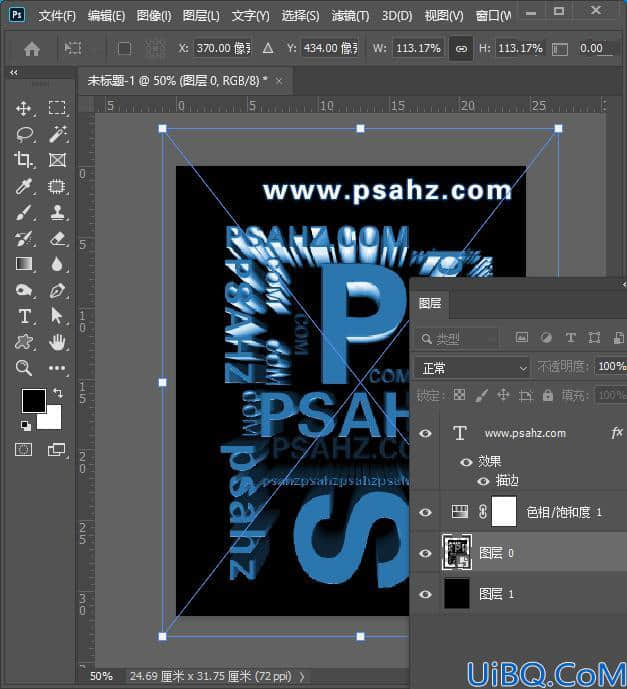The image size is (627, 689).
Task: Toggle Quick Mask mode
Action: click(x=24, y=450)
